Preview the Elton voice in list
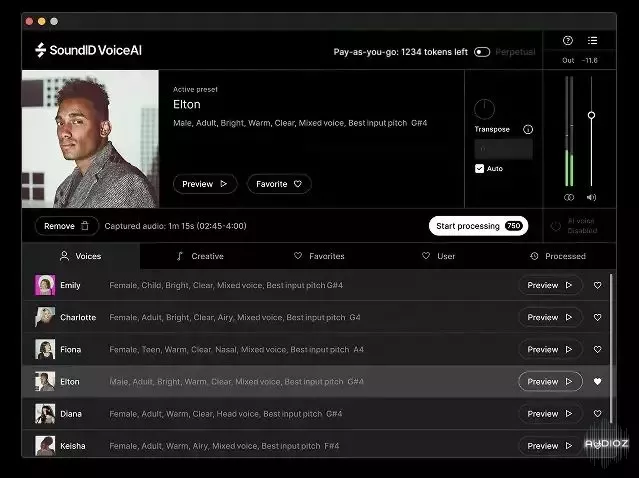Screen dimensions: 639x478 coord(550,381)
